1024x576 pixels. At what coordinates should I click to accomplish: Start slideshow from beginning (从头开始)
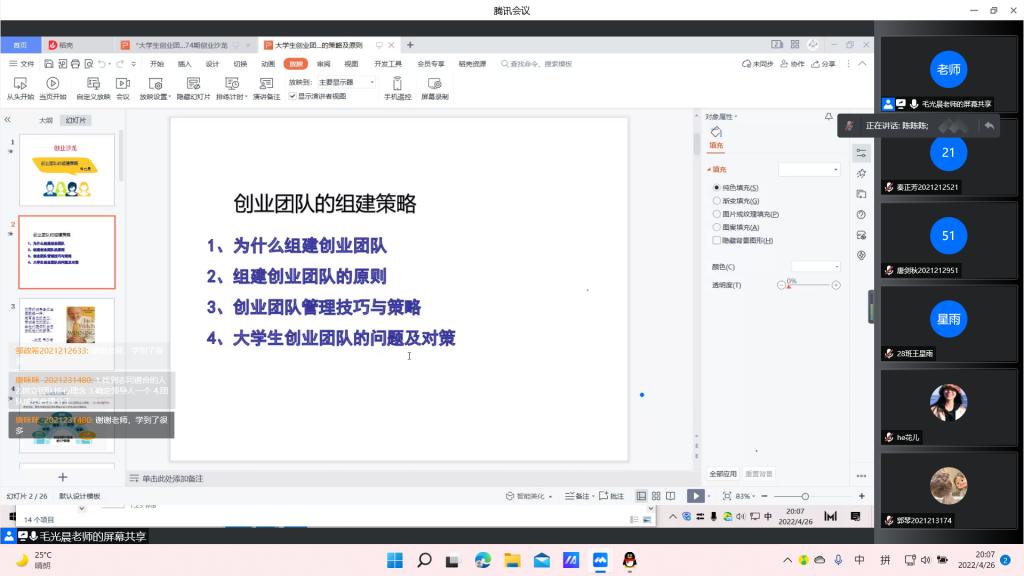(x=21, y=88)
